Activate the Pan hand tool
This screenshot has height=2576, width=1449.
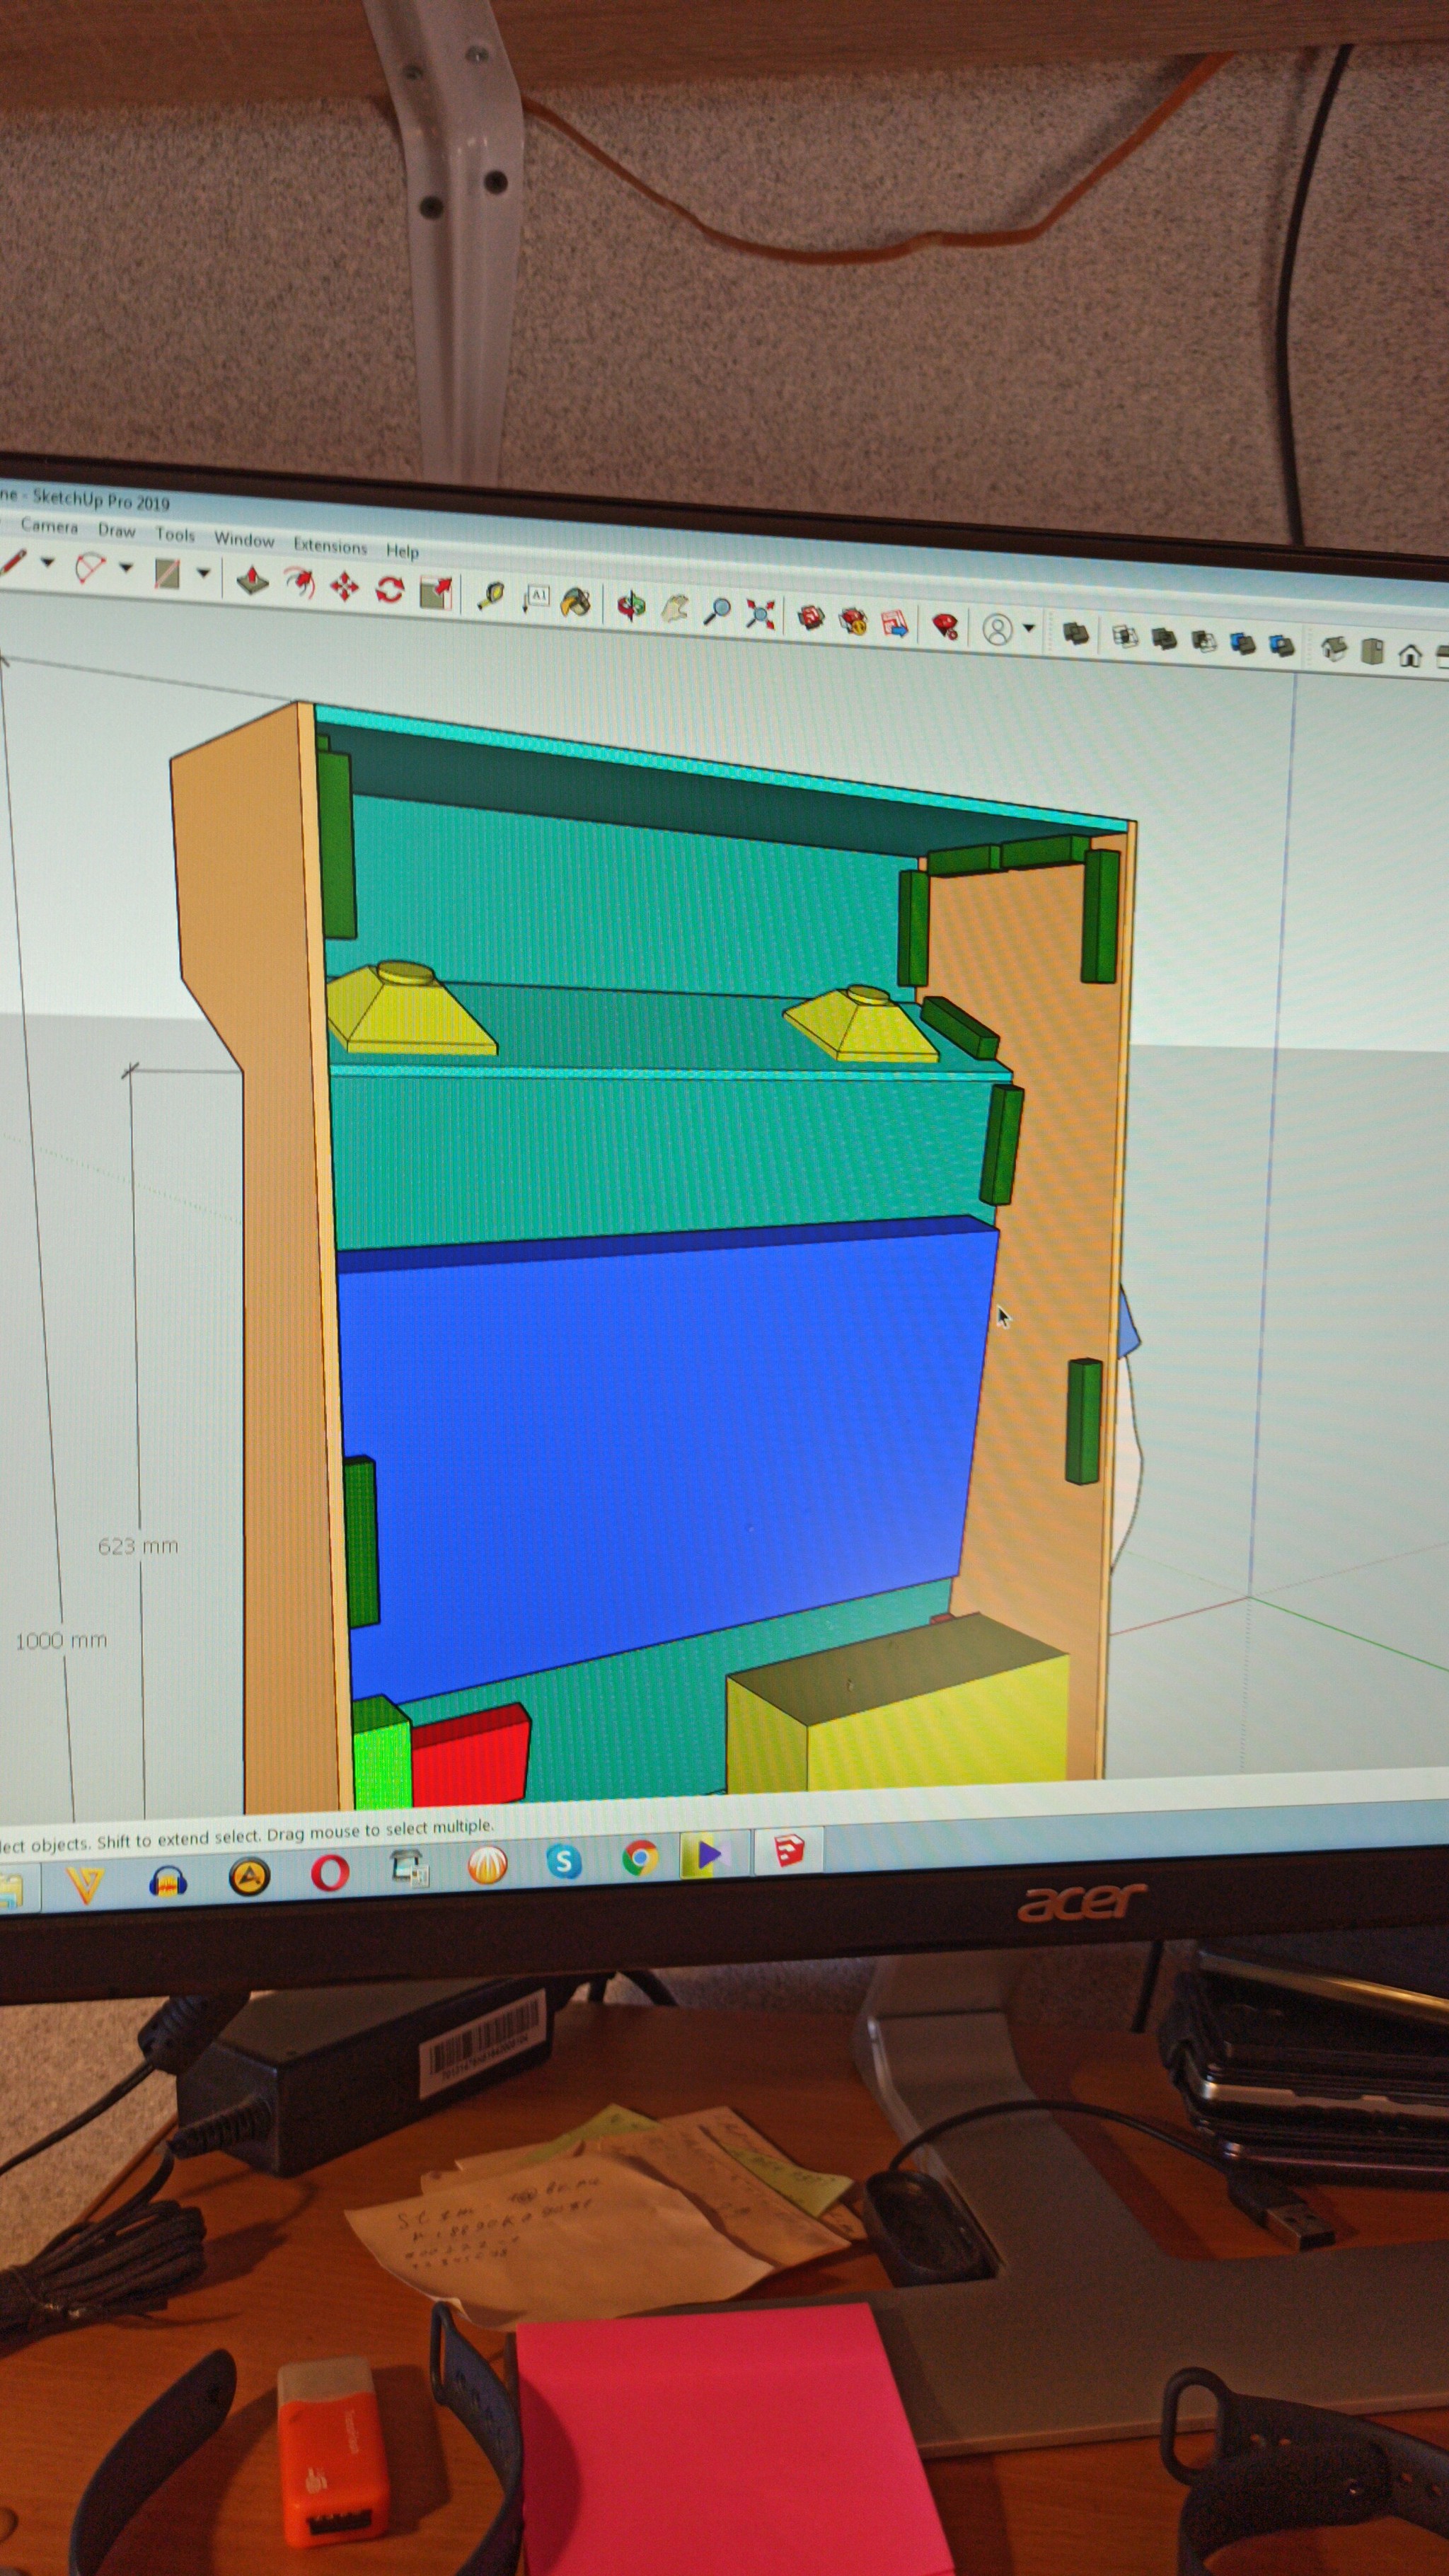pos(675,608)
